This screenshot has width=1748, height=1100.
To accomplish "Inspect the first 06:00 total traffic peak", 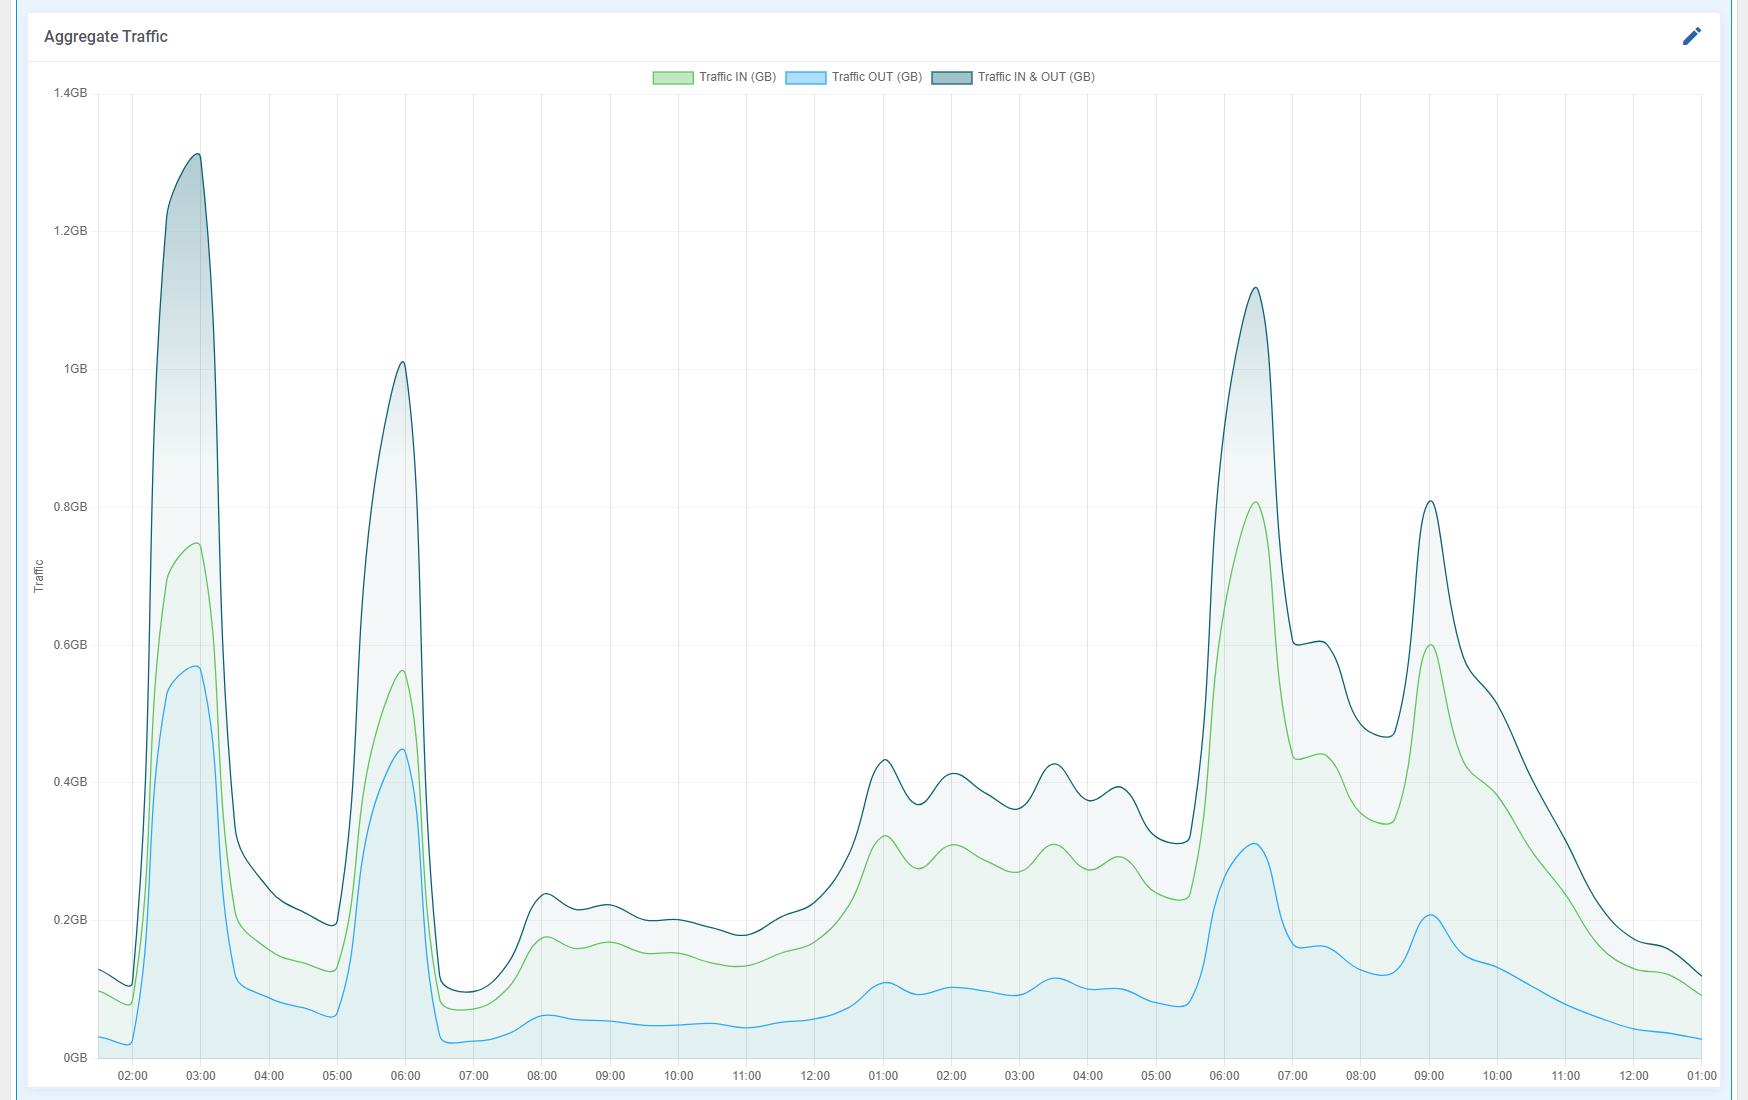I will click(x=403, y=363).
